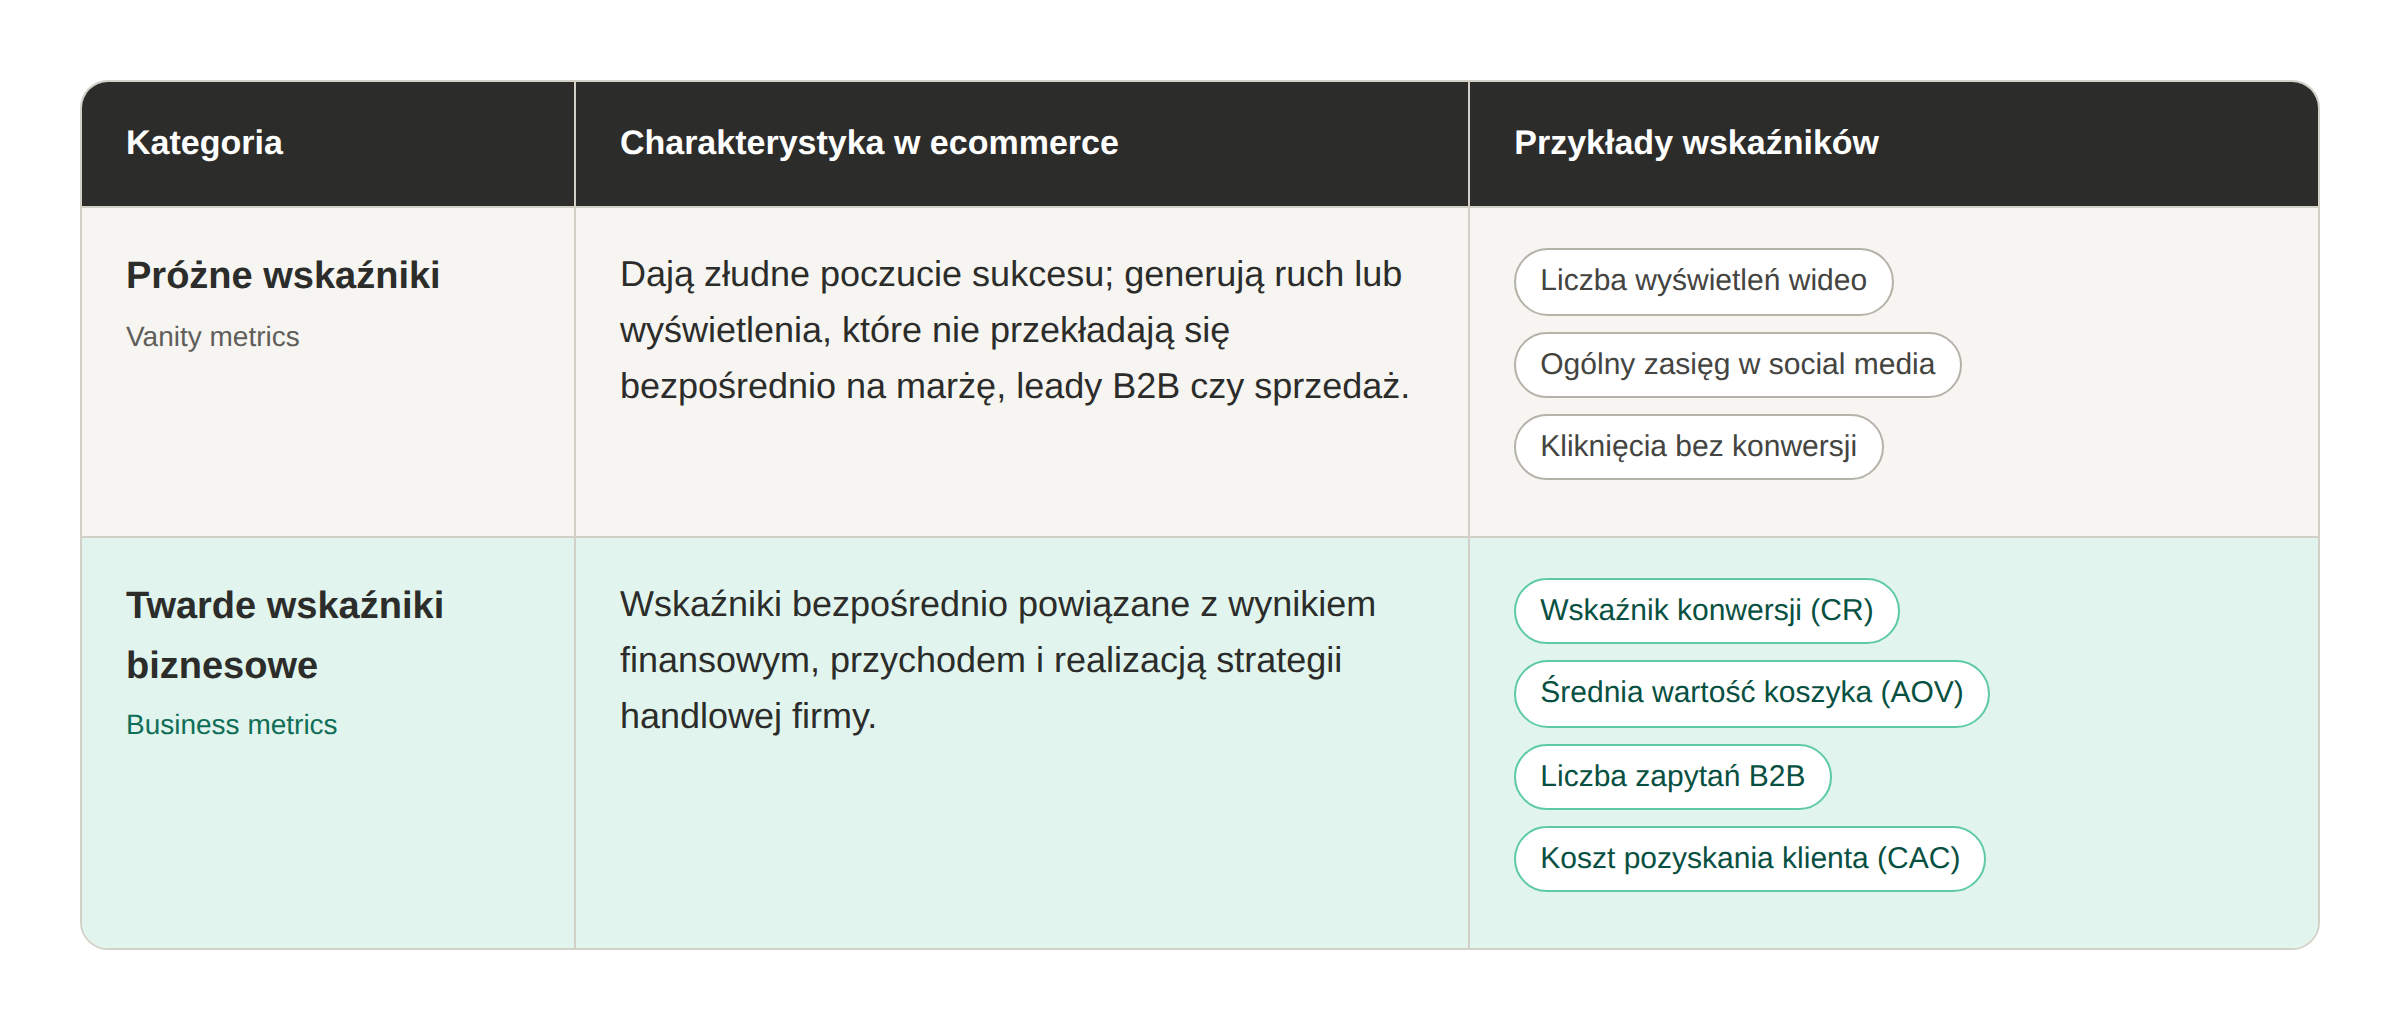The height and width of the screenshot is (1032, 2400).
Task: Click the Ogólny zasięg w social media tag
Action: pyautogui.click(x=1737, y=365)
